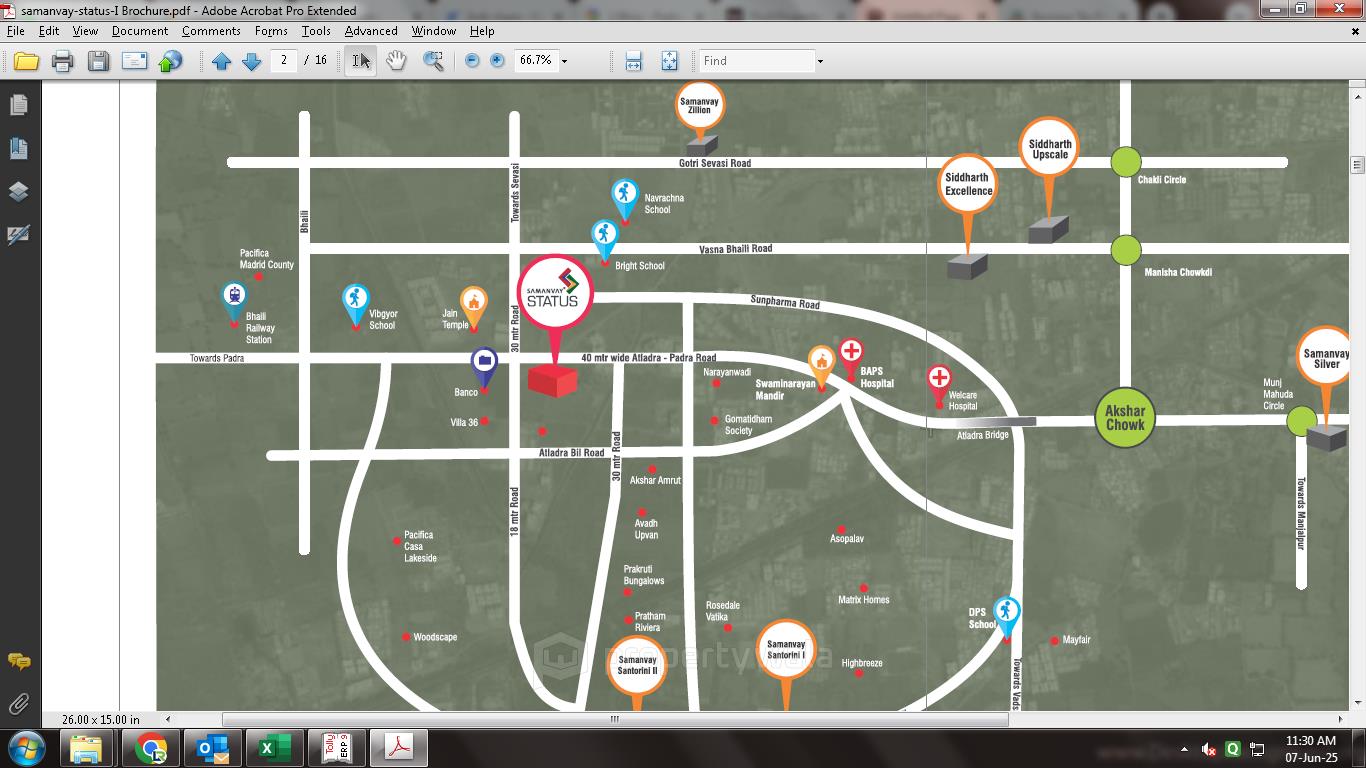Open the Edit menu
1366x769 pixels.
[49, 31]
